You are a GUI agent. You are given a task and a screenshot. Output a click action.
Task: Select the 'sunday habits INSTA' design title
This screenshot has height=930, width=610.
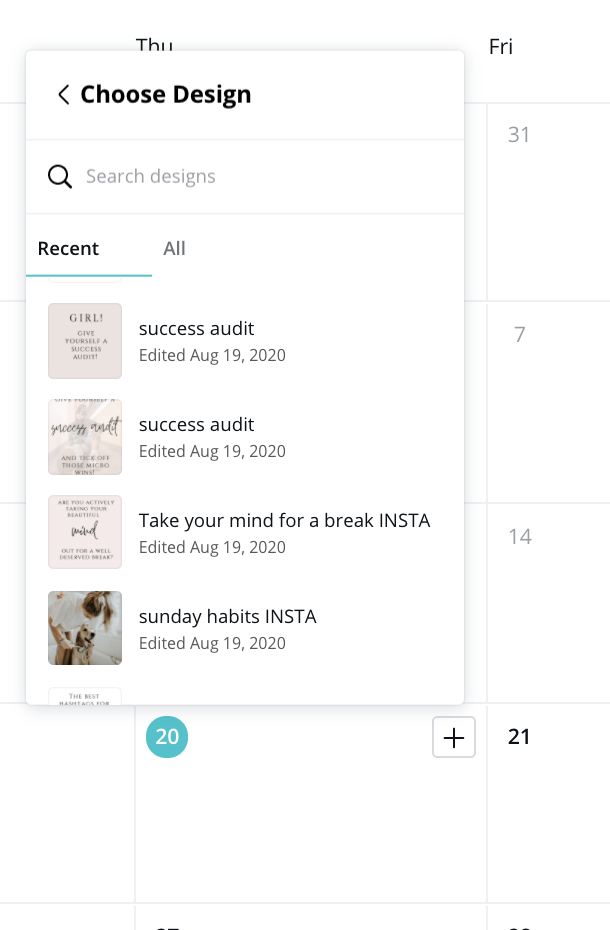pyautogui.click(x=227, y=617)
